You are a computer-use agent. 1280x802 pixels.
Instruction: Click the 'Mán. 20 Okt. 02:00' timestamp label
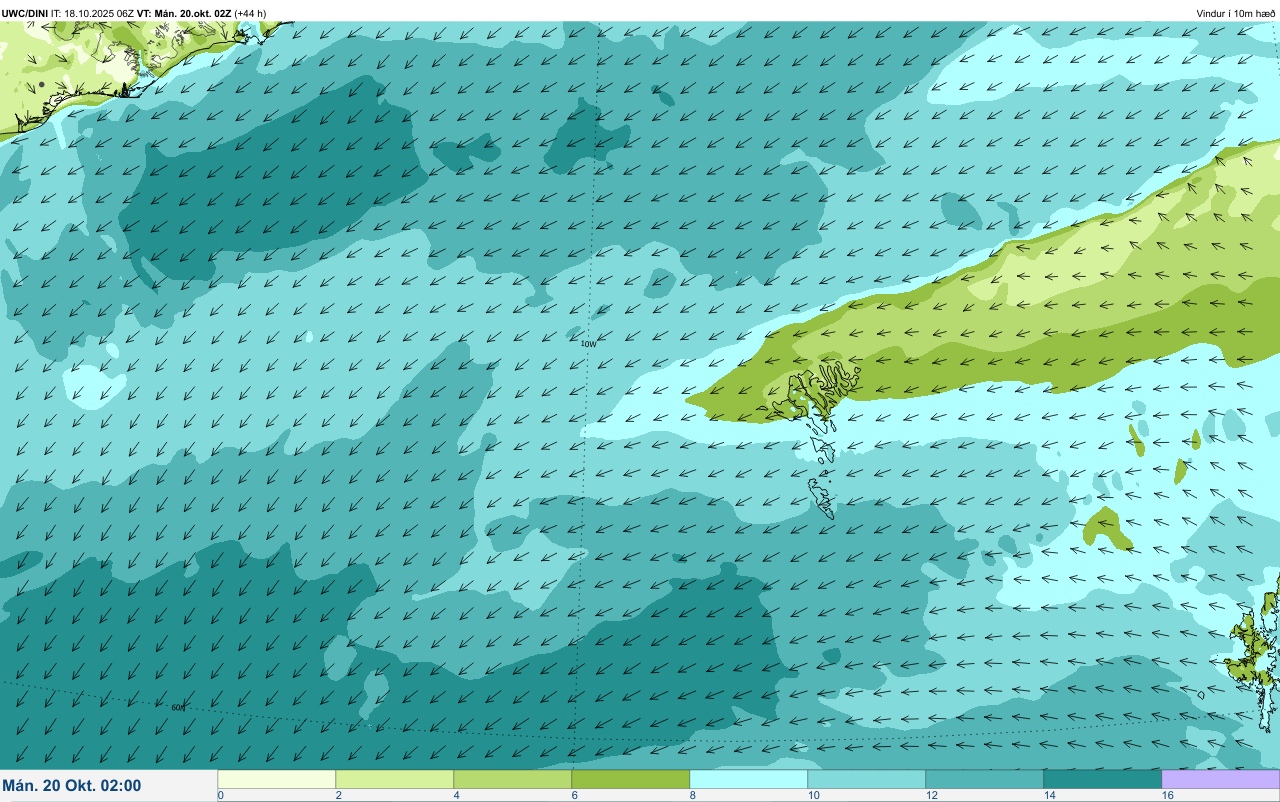click(72, 786)
